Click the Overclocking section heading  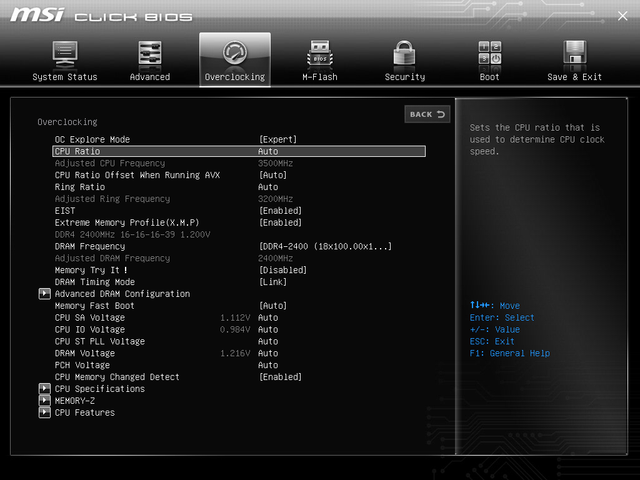[67, 122]
